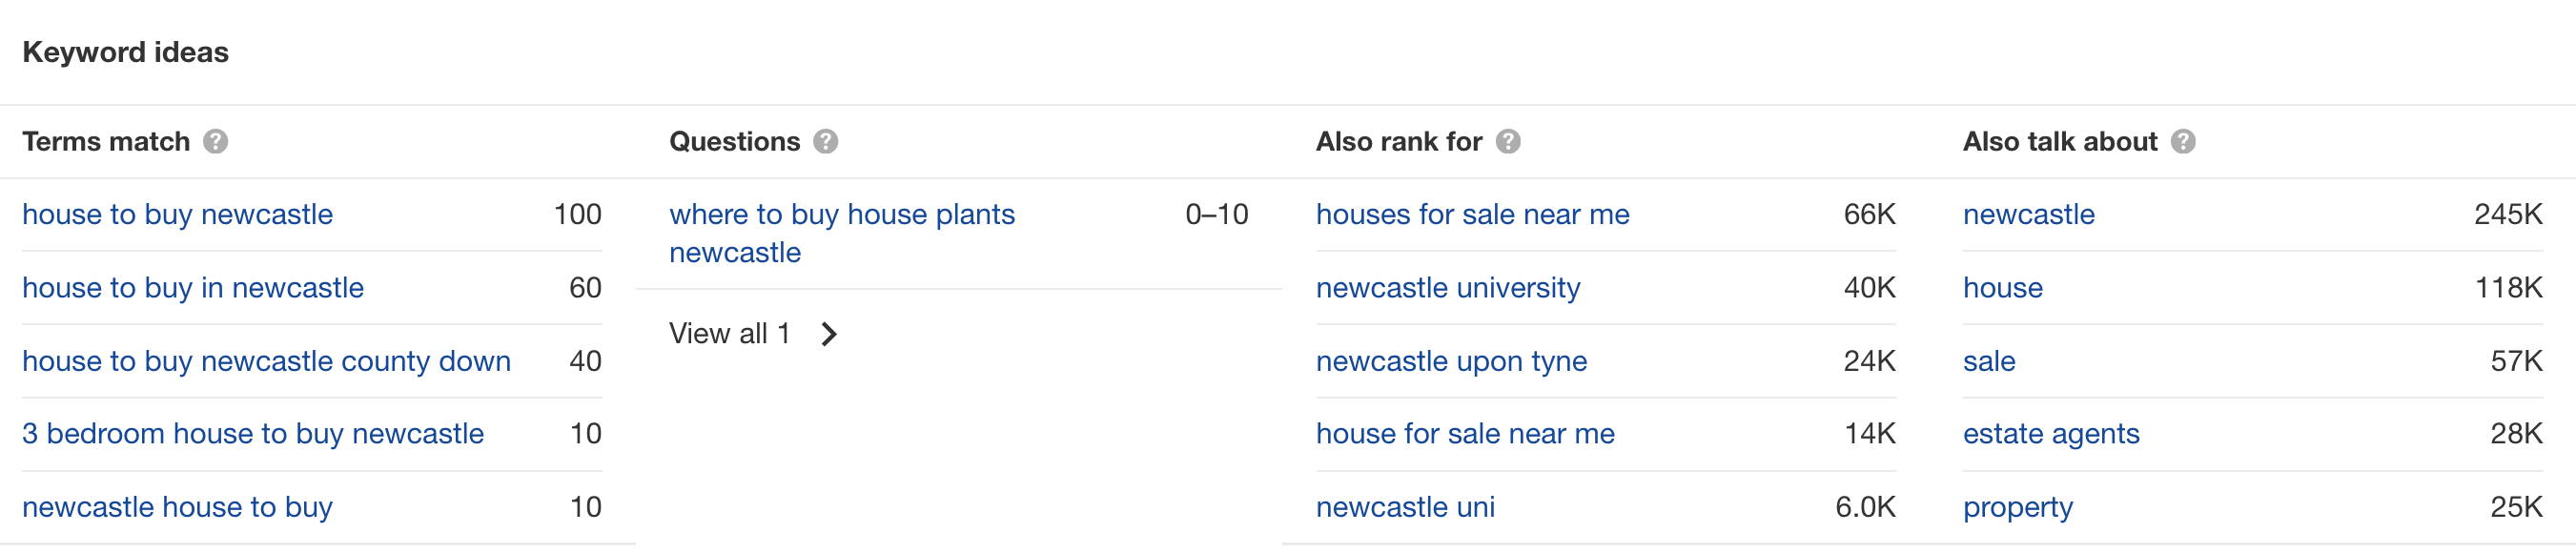Open 'house to buy newcastle county down'
The height and width of the screenshot is (553, 2576).
click(x=266, y=361)
